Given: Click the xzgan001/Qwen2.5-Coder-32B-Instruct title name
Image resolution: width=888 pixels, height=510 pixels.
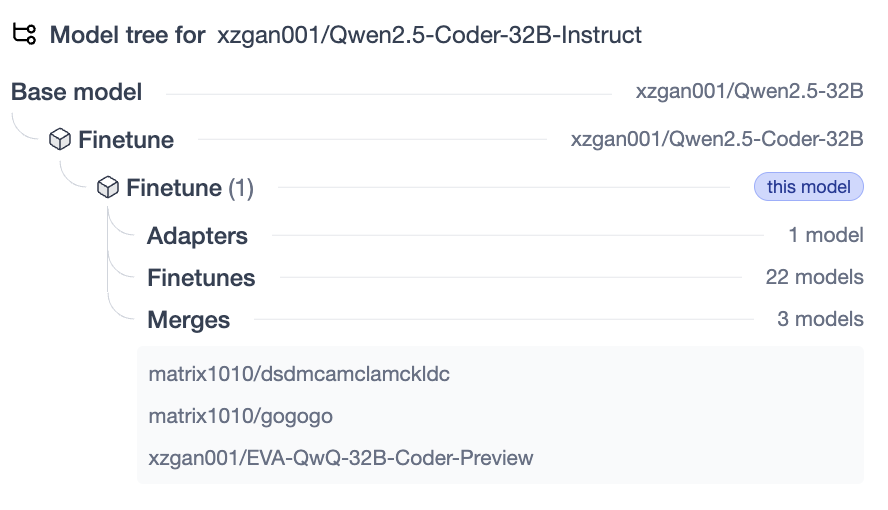Looking at the screenshot, I should click(429, 35).
